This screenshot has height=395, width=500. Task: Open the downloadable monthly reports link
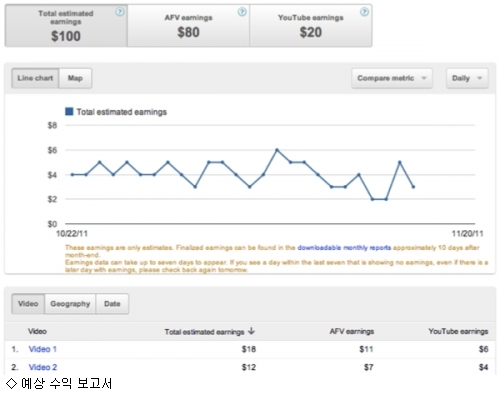click(344, 248)
